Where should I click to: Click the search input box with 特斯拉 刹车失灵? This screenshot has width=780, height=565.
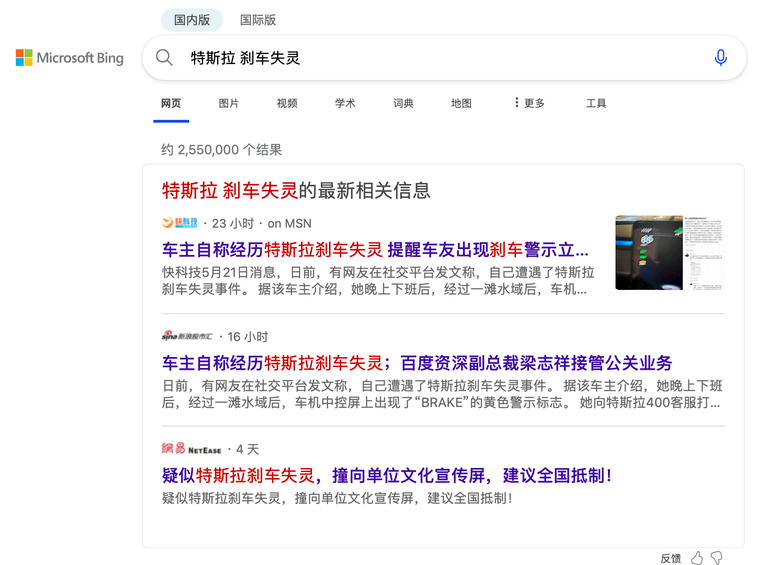(x=444, y=58)
